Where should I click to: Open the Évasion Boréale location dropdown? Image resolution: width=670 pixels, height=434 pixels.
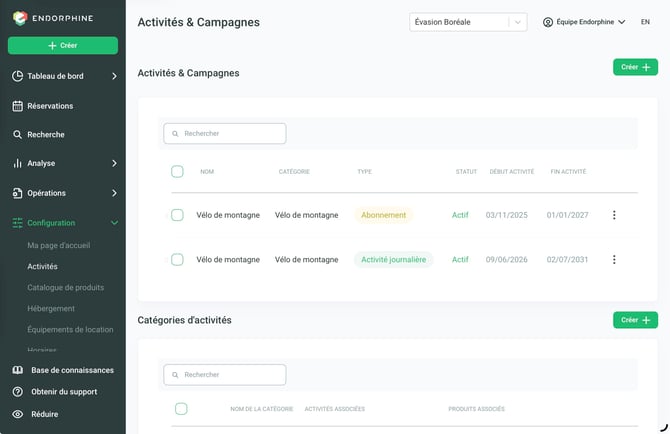[x=468, y=22]
